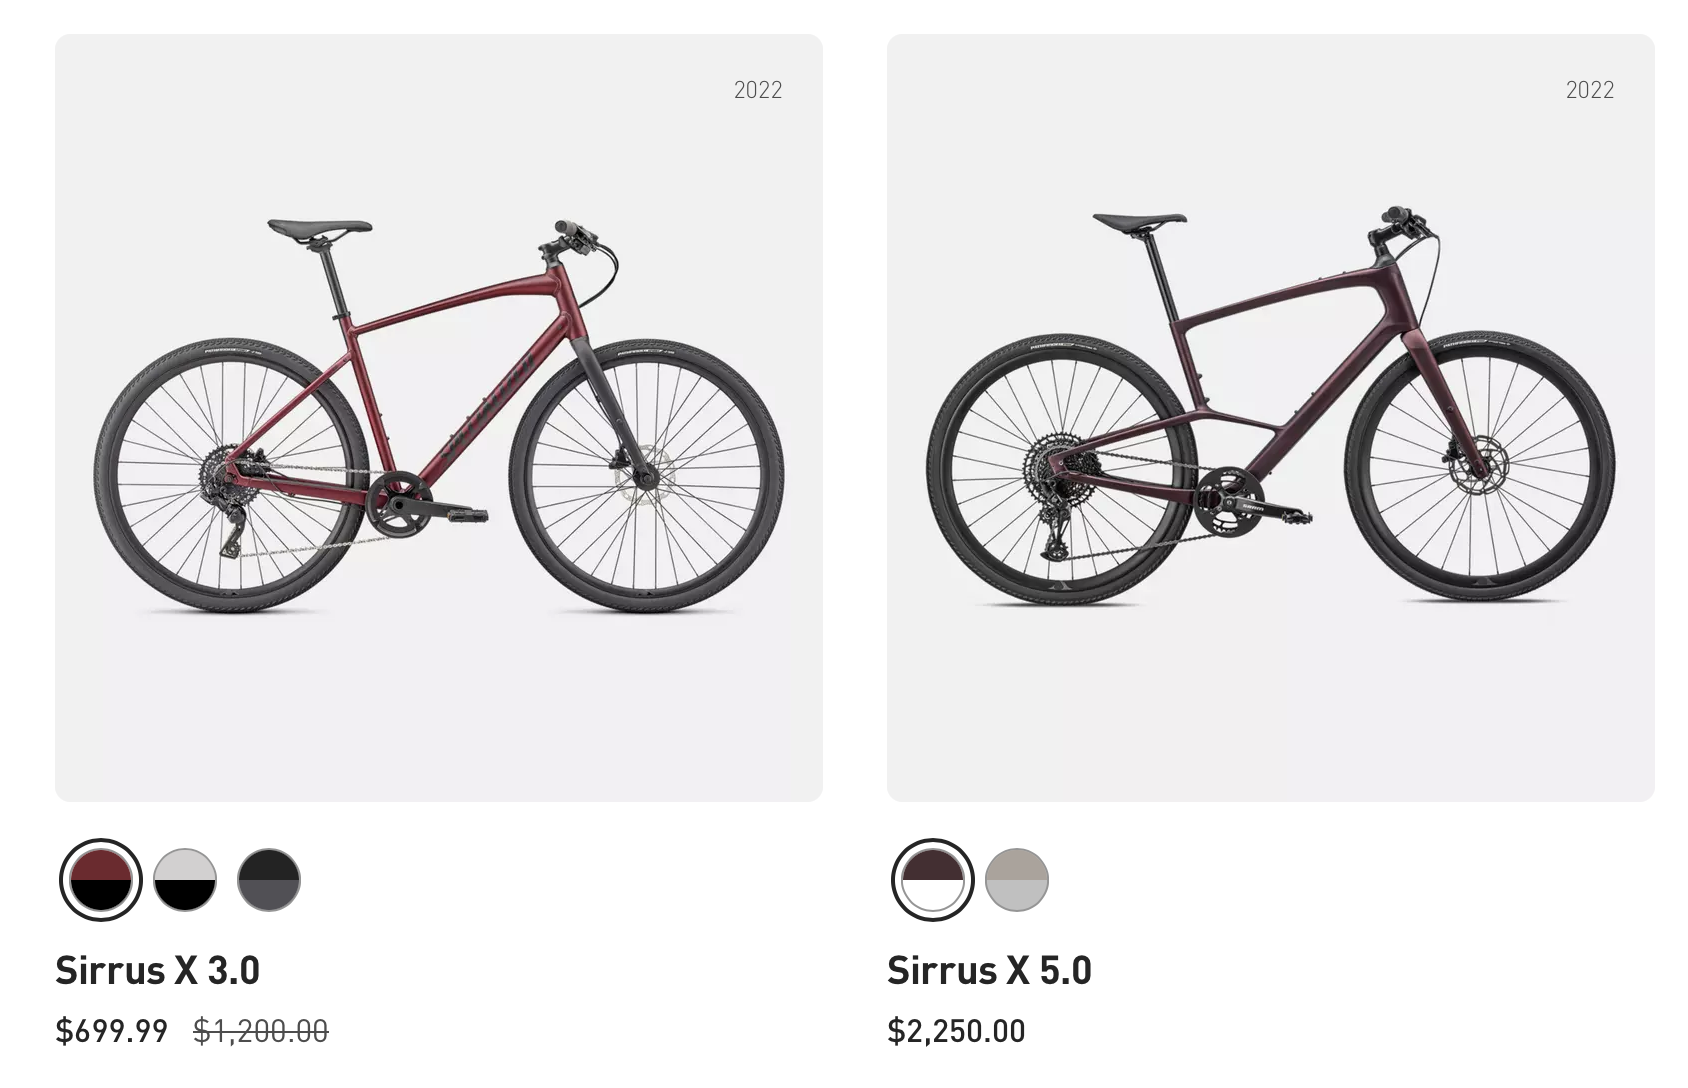1688x1088 pixels.
Task: Click the $2,250.00 price
Action: pos(956,1031)
